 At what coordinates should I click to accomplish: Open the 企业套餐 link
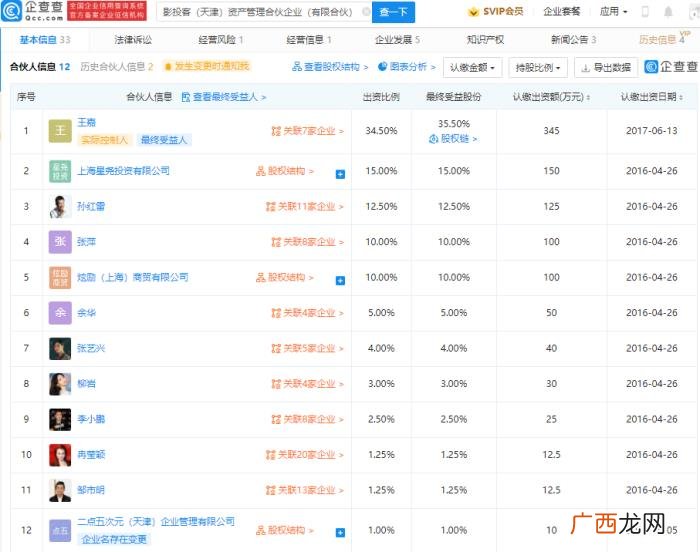click(x=562, y=12)
